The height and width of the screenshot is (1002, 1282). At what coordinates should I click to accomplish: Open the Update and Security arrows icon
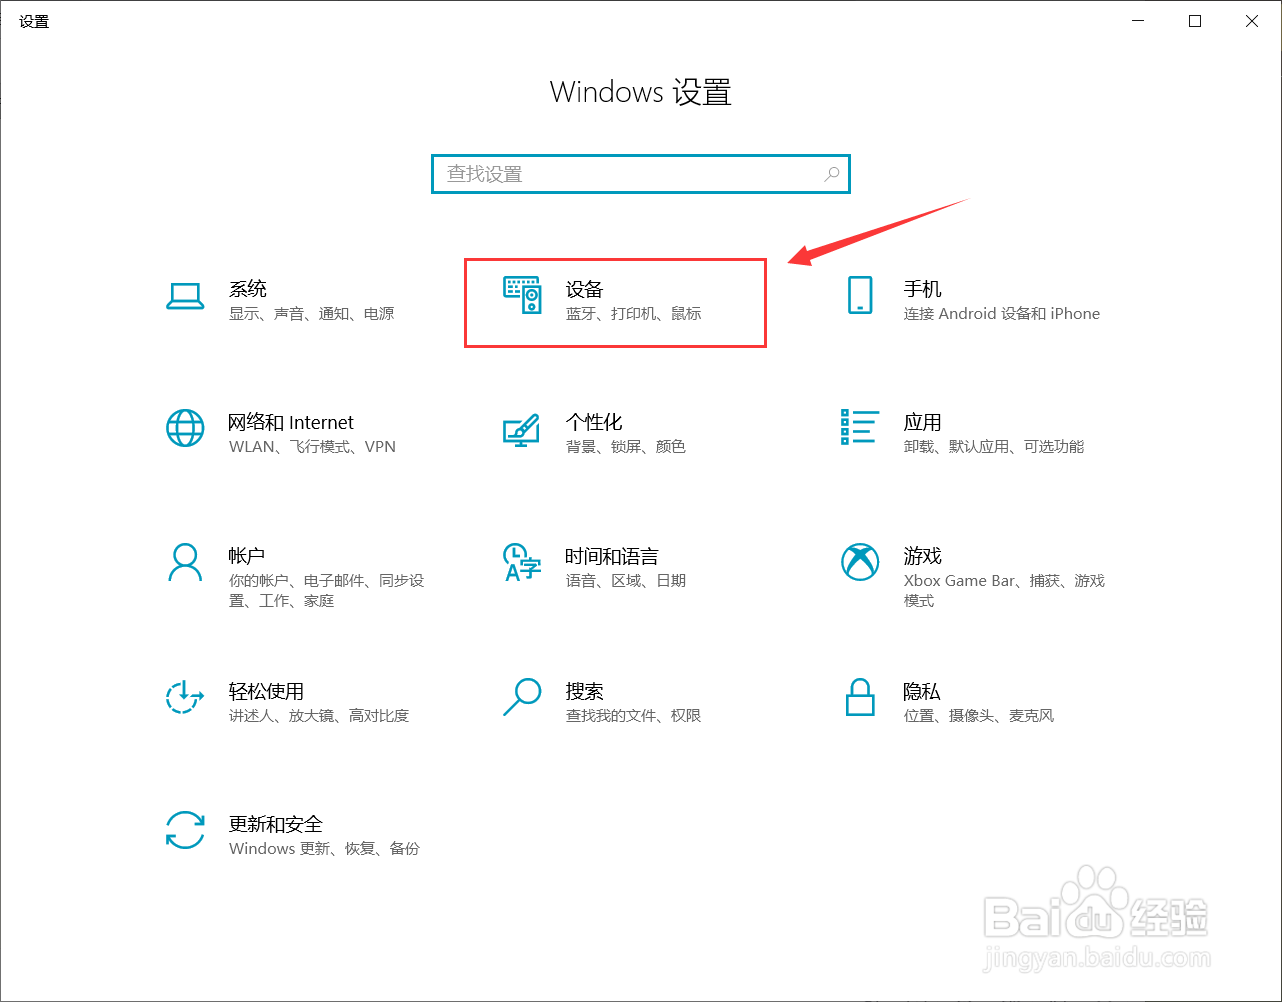point(185,830)
